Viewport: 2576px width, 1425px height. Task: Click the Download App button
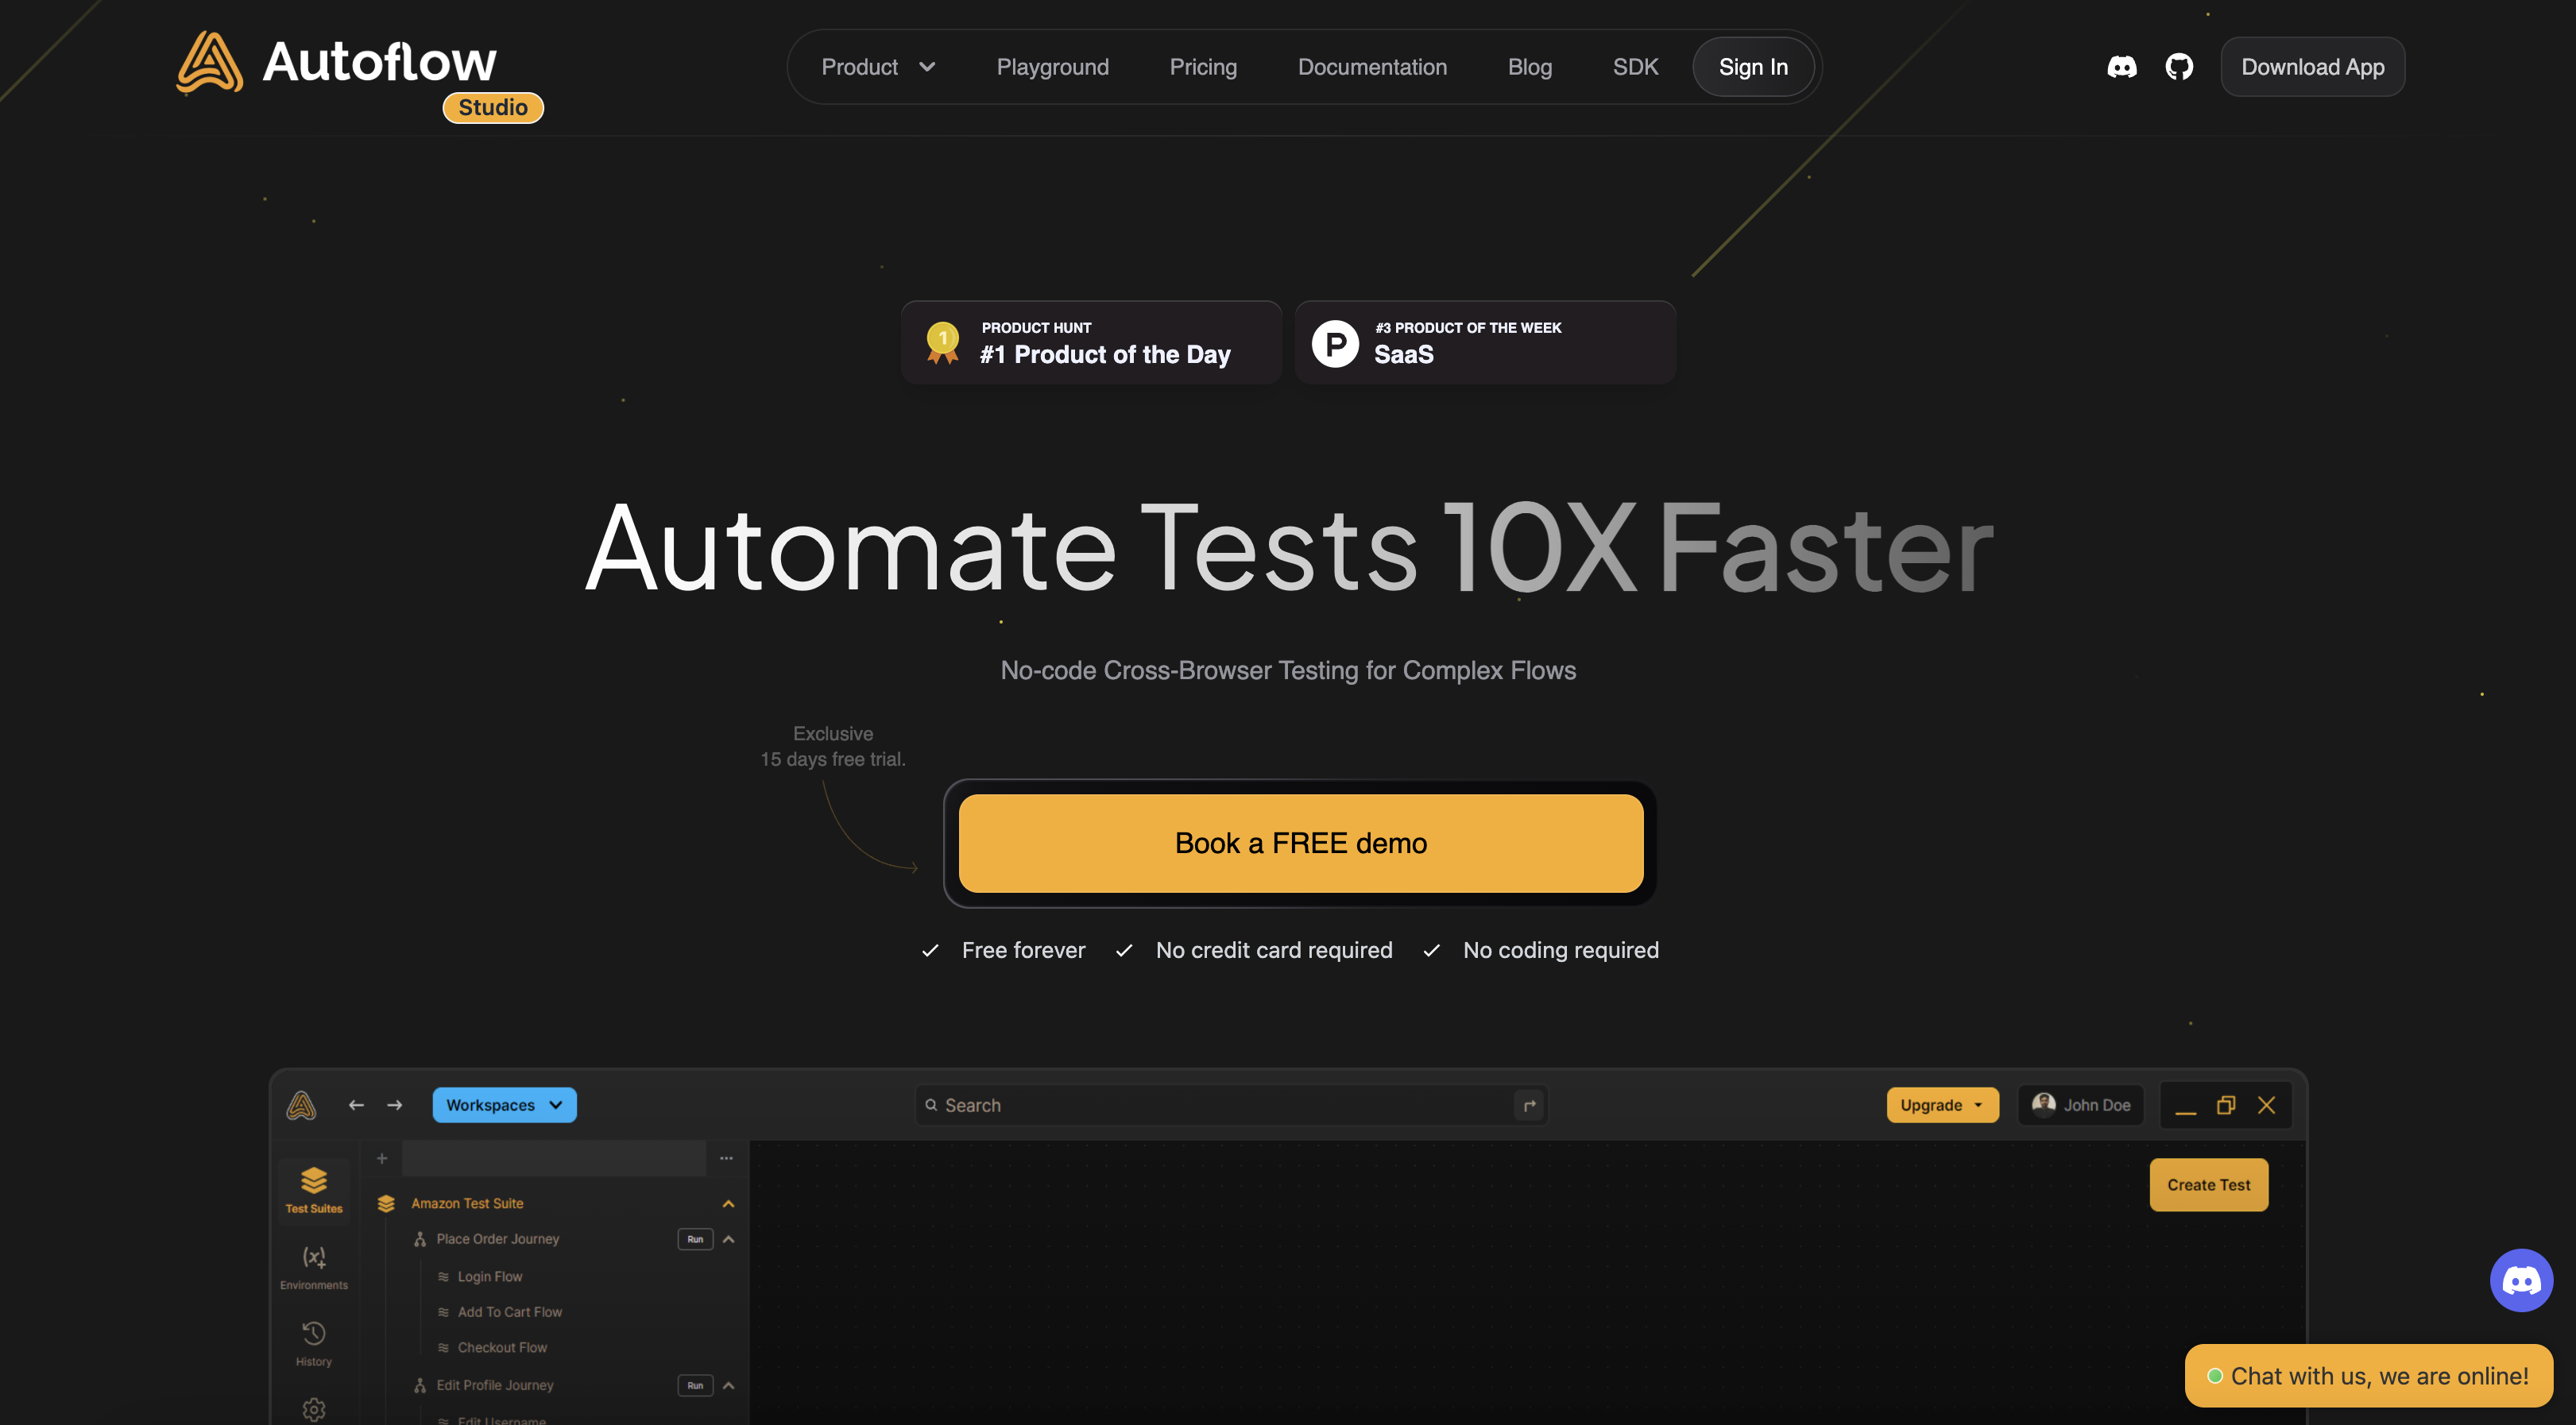[x=2312, y=67]
